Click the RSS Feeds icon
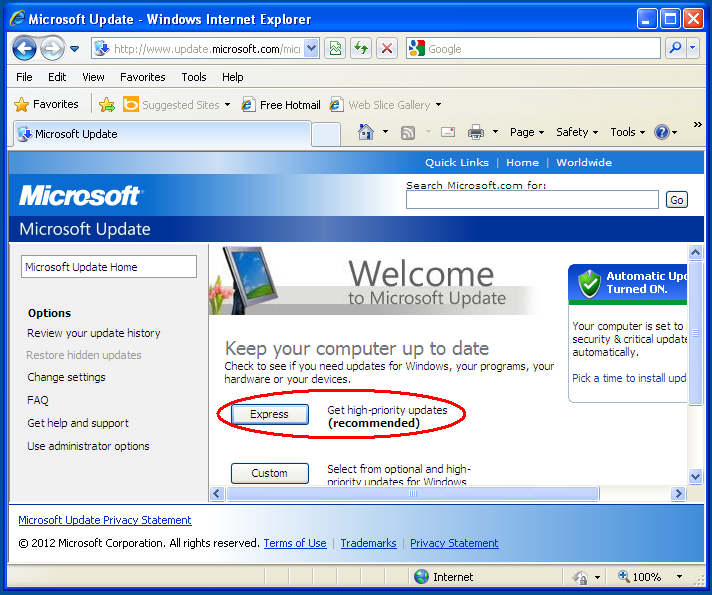The height and width of the screenshot is (595, 712). (x=408, y=133)
